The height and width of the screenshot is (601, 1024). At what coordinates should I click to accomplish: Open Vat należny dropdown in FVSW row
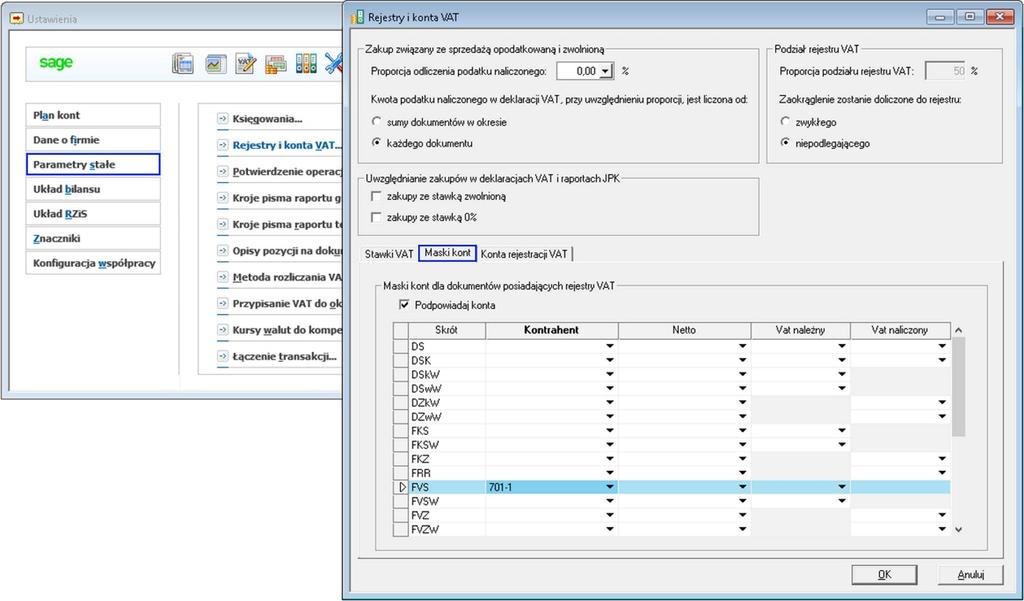(x=842, y=501)
